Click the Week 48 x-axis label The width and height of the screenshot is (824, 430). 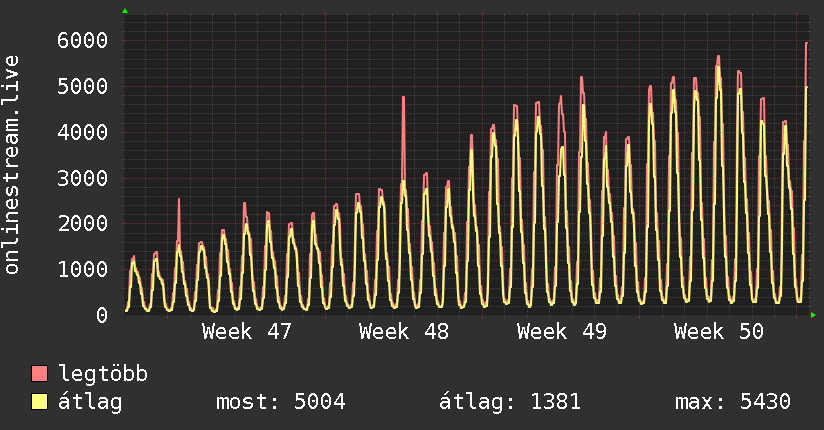click(403, 331)
